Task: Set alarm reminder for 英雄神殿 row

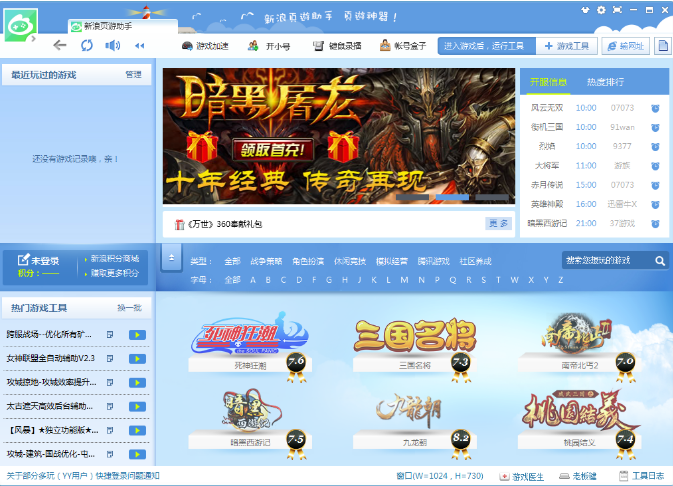Action: pyautogui.click(x=655, y=204)
